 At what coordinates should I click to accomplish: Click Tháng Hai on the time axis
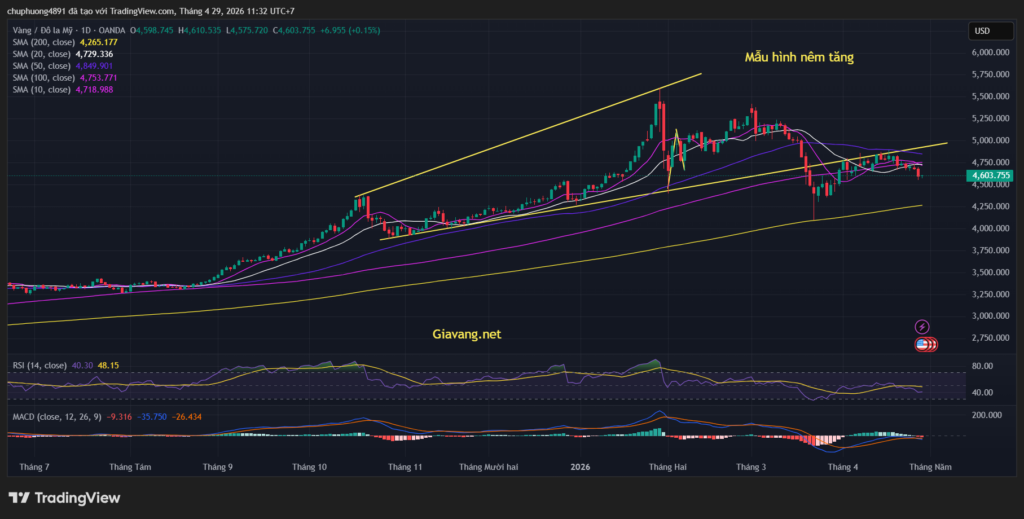(667, 466)
